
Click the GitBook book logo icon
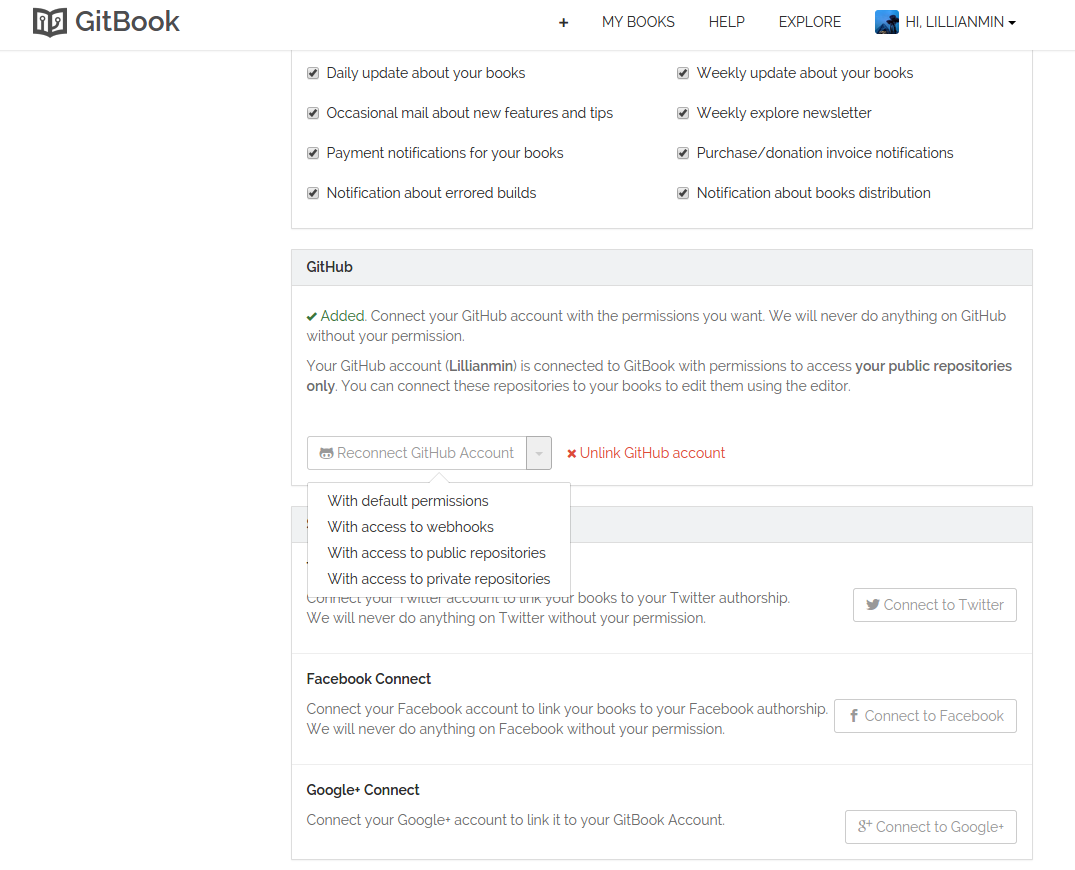pos(50,22)
